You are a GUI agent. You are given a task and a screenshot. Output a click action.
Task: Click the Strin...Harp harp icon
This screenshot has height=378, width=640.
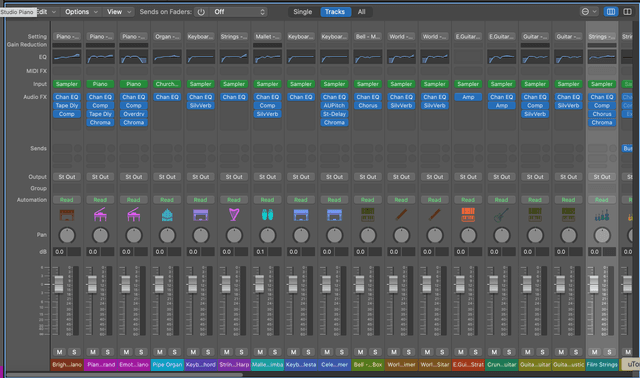[234, 215]
